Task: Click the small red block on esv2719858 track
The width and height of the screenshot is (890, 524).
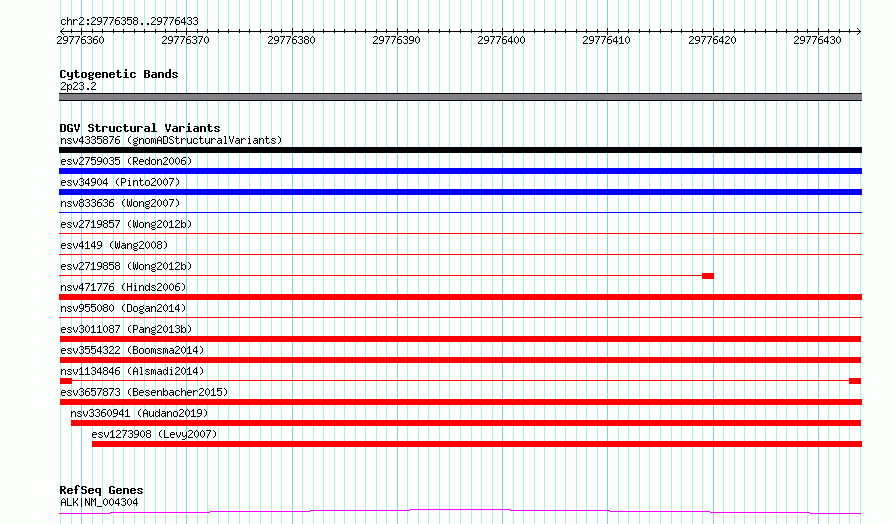Action: [x=708, y=276]
